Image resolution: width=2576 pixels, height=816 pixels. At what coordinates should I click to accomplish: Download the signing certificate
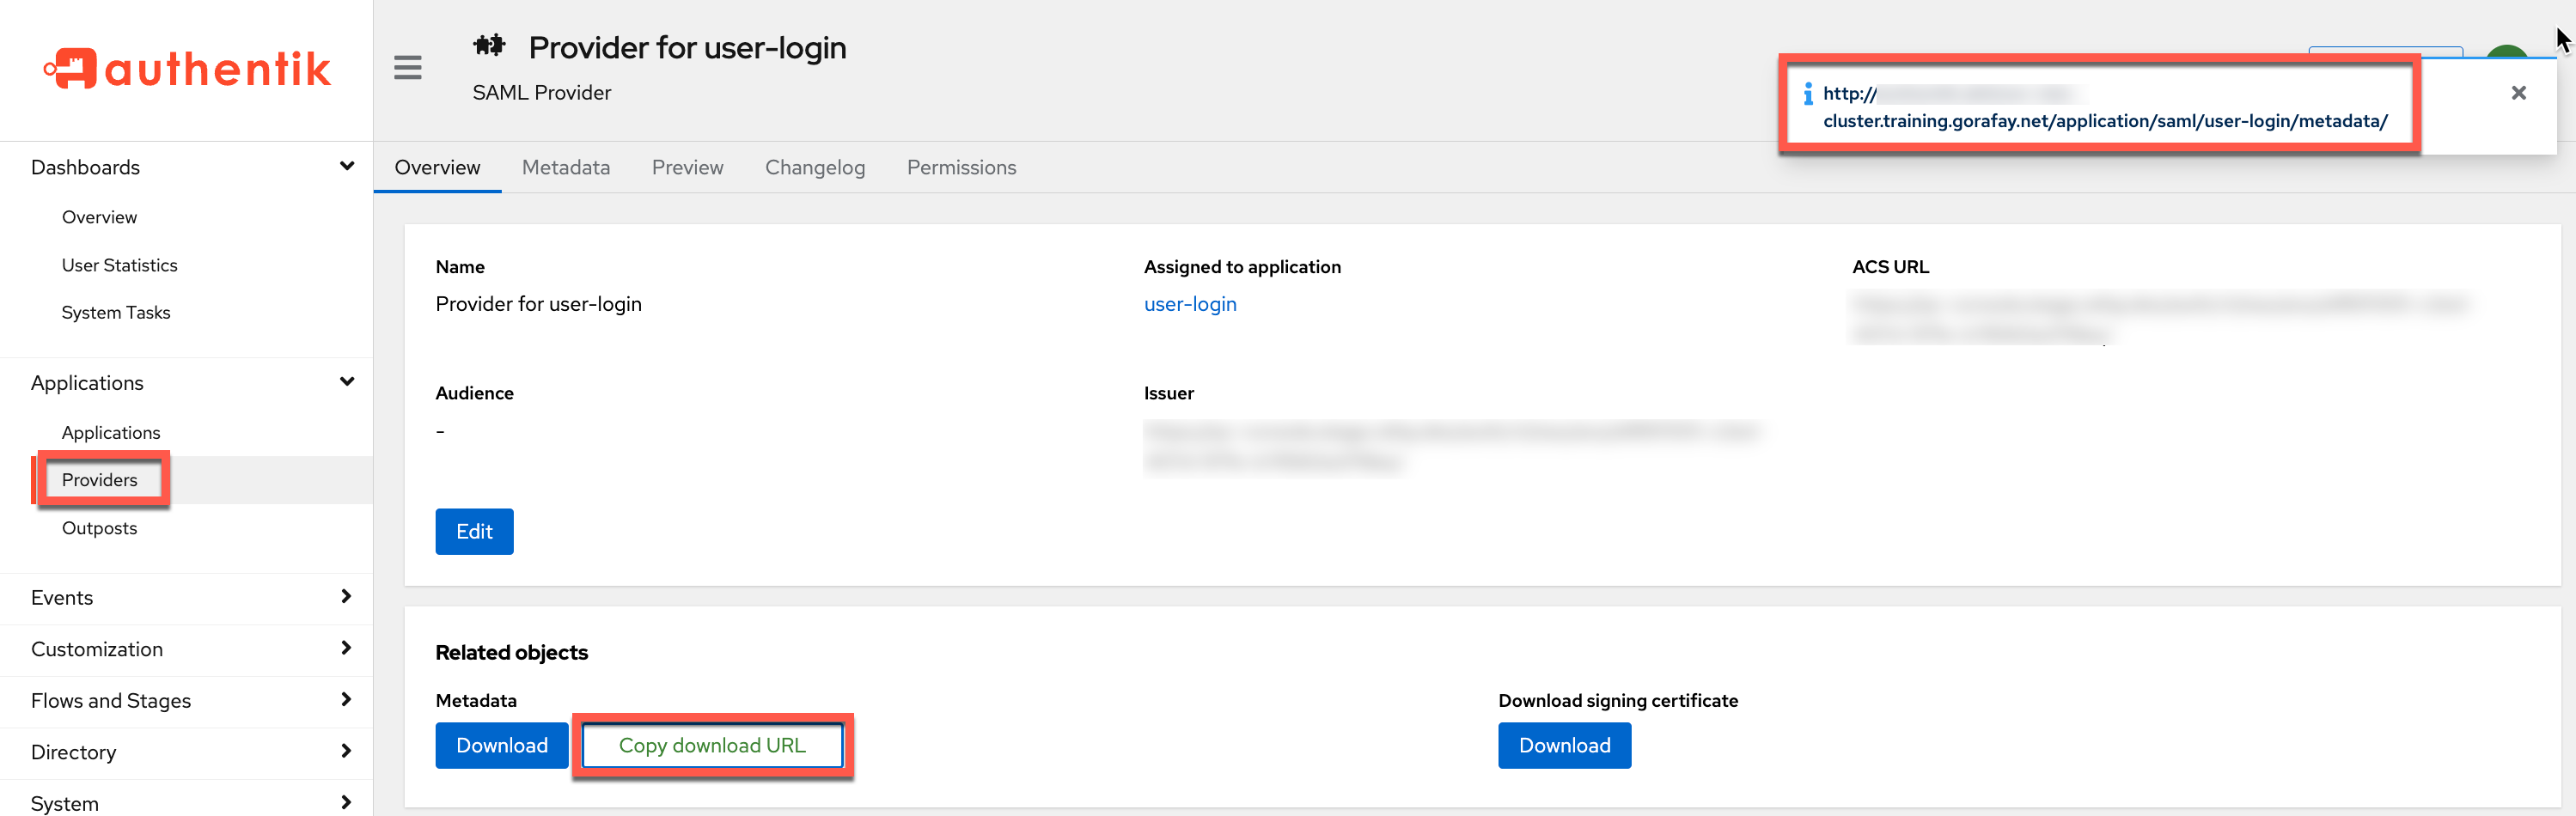(x=1564, y=745)
